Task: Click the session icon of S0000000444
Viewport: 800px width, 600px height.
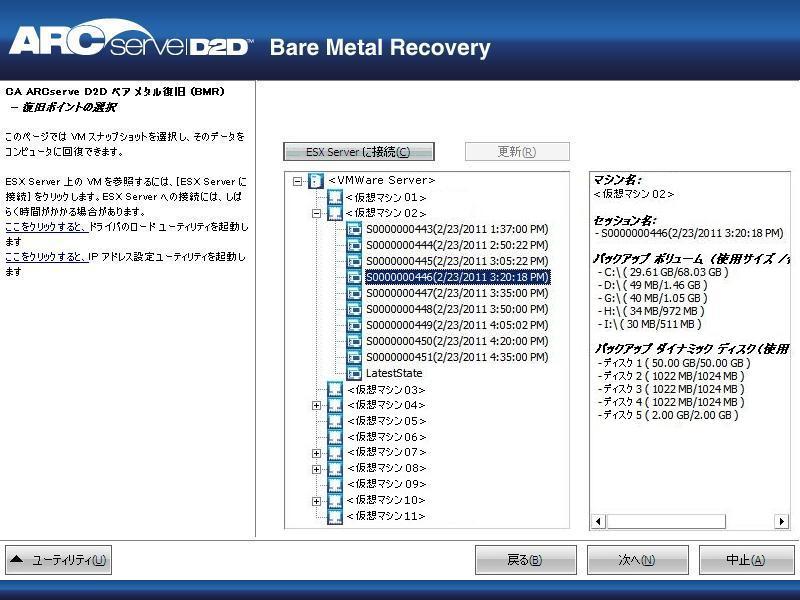Action: click(354, 245)
